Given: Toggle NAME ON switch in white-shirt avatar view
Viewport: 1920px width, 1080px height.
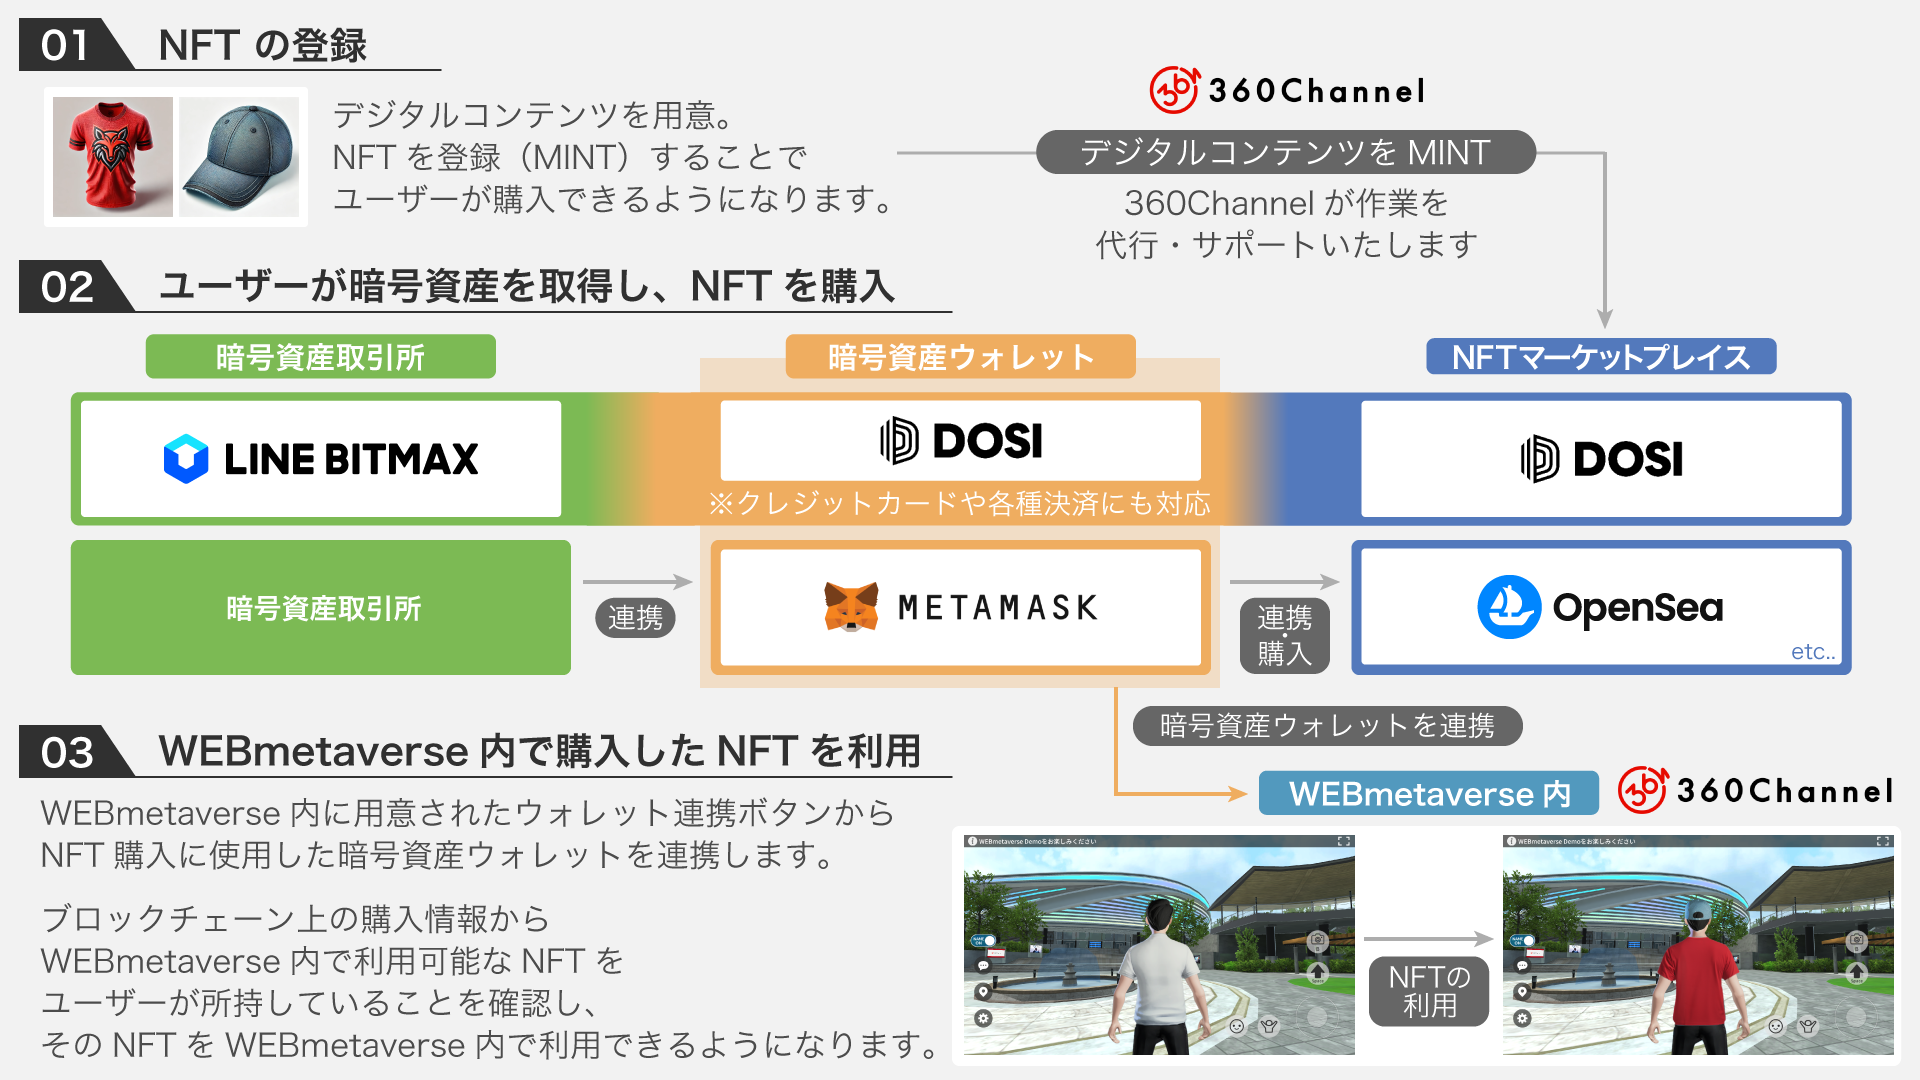Looking at the screenshot, I should point(984,941).
